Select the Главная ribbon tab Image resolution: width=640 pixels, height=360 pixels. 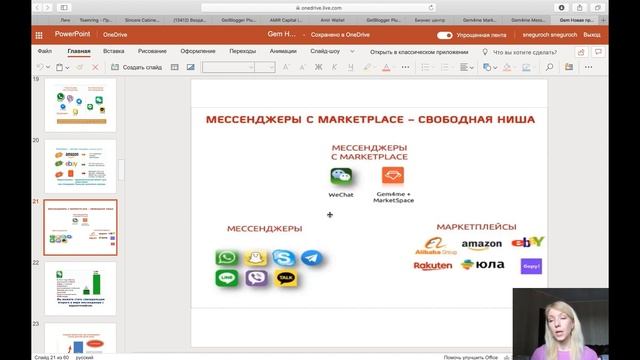79,51
